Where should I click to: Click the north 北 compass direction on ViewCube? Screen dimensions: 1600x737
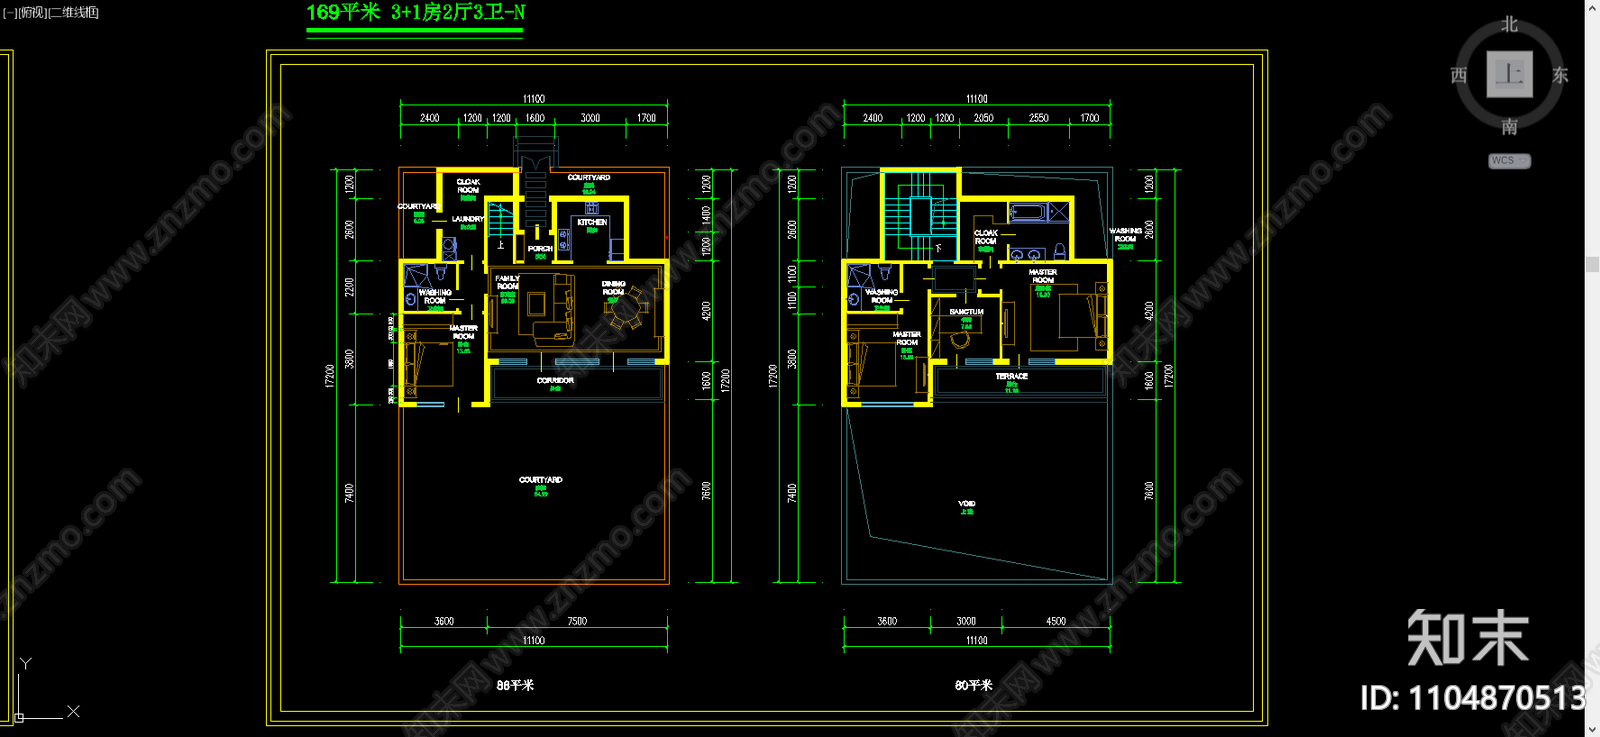point(1509,24)
